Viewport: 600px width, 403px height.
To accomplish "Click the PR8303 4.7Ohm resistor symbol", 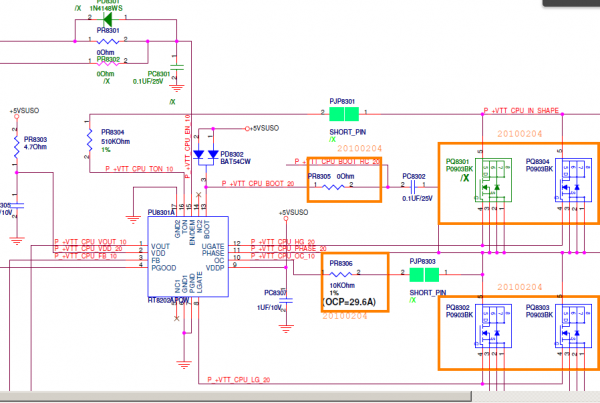I will click(16, 147).
